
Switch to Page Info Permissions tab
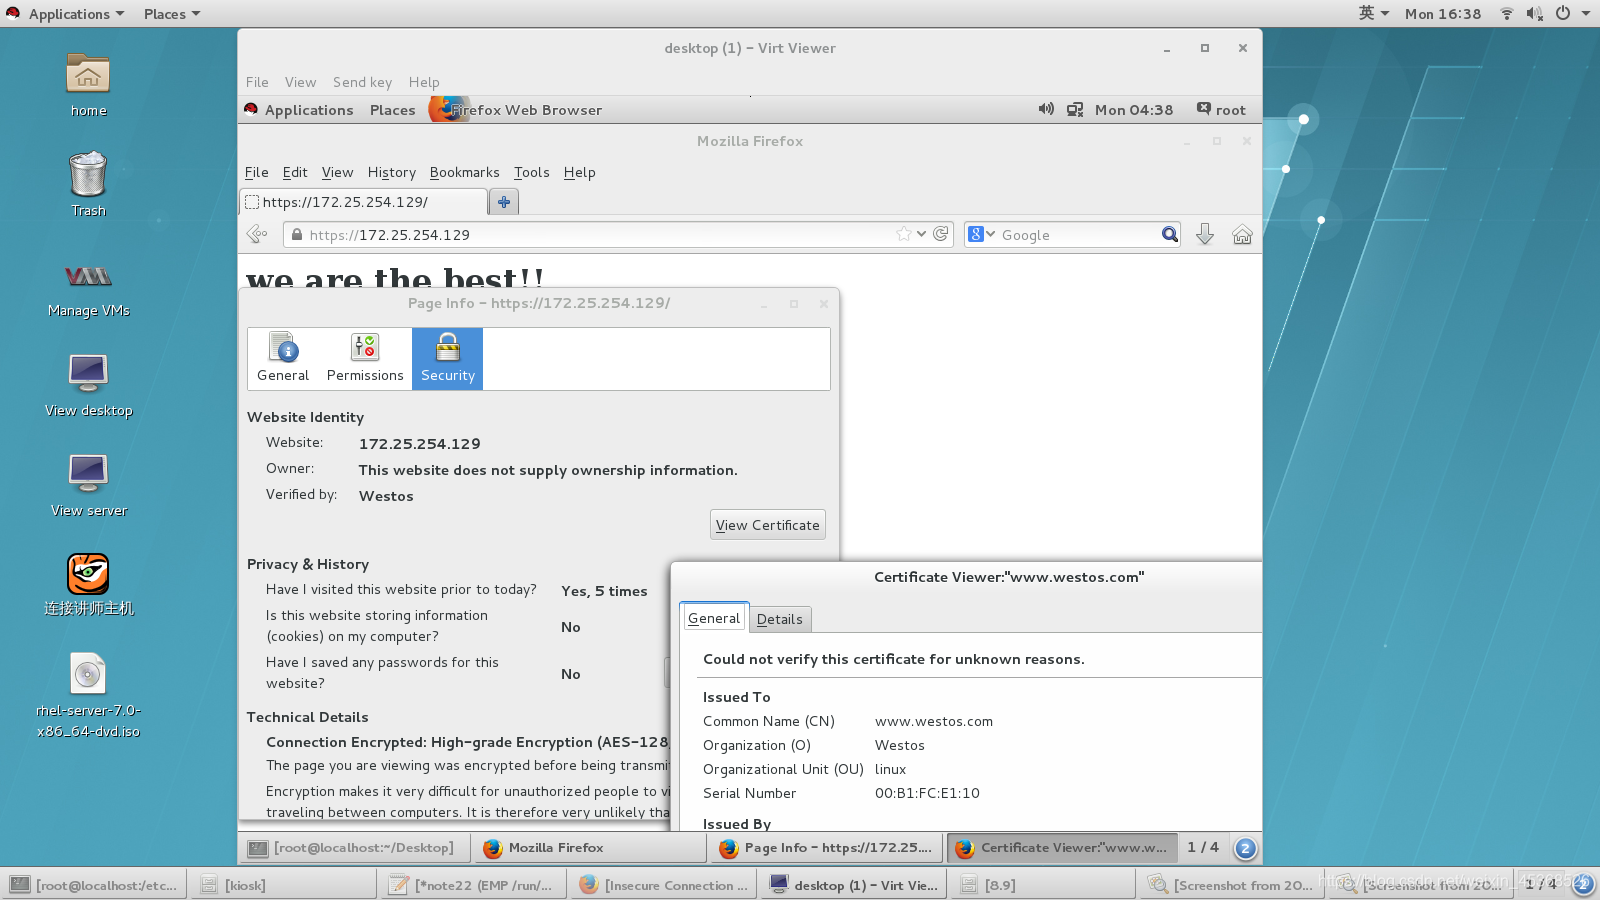coord(365,358)
